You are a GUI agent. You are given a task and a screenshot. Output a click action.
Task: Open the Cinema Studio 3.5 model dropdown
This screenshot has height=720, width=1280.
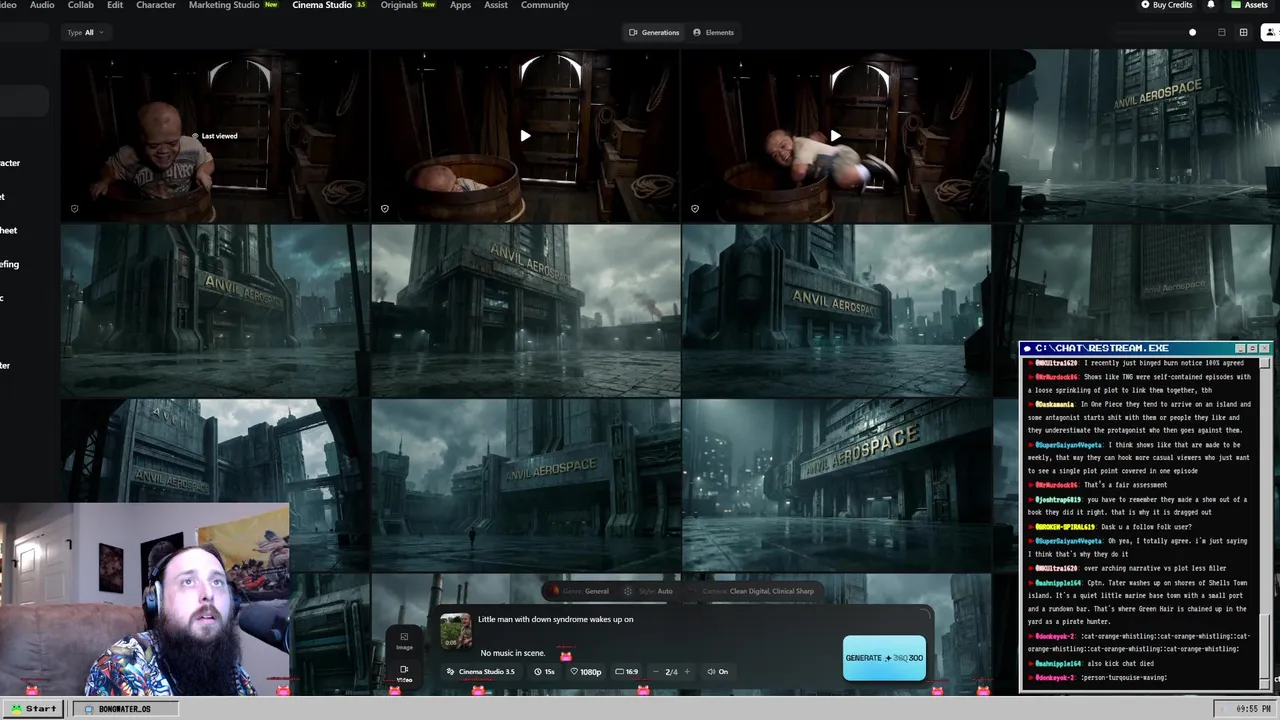(x=480, y=672)
